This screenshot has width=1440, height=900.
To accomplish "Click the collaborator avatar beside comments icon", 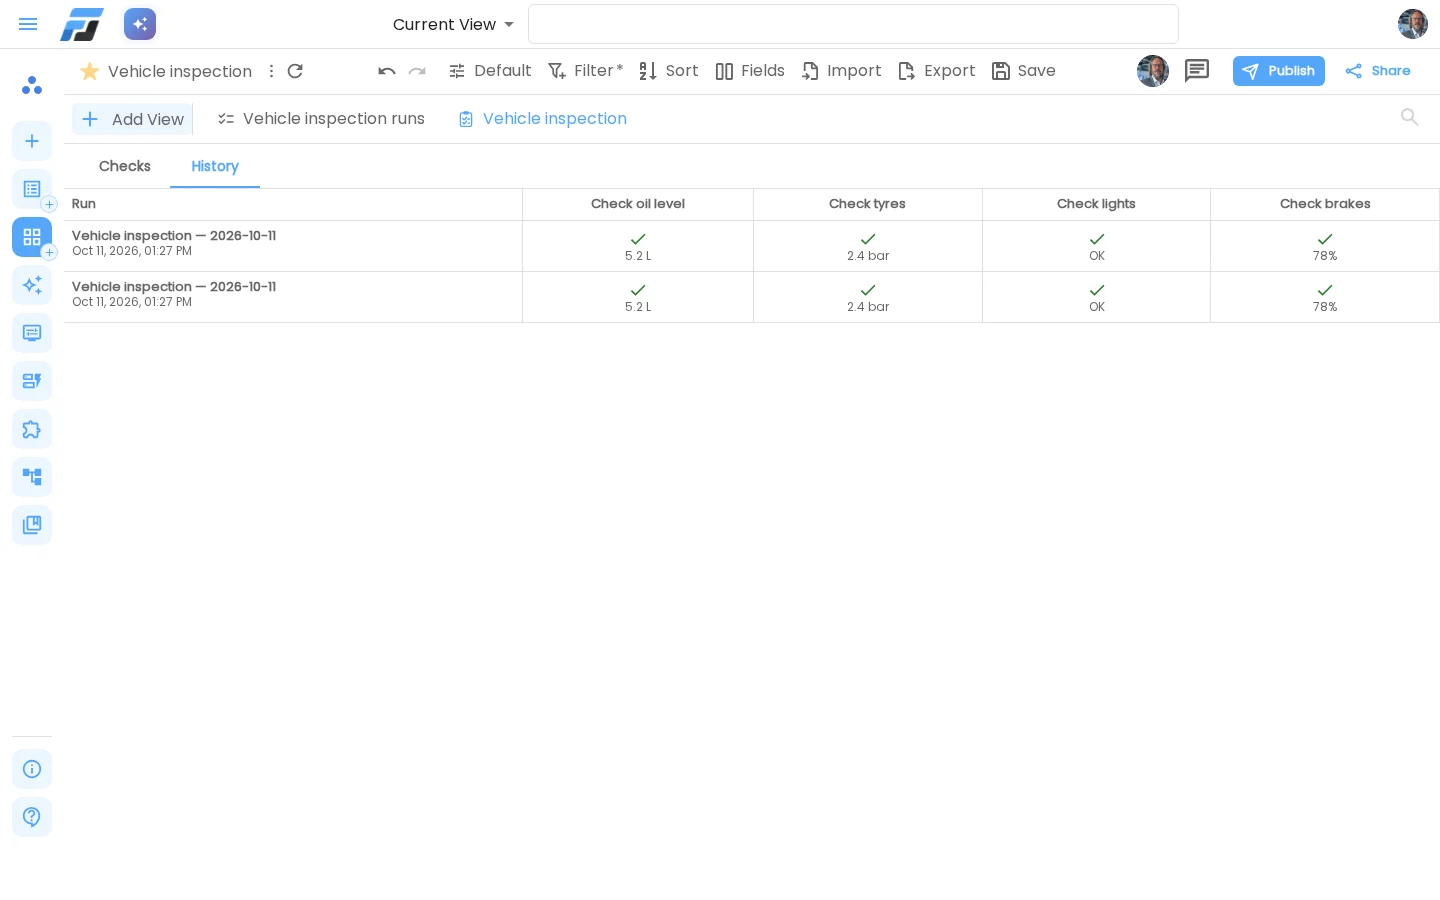I will tap(1153, 71).
